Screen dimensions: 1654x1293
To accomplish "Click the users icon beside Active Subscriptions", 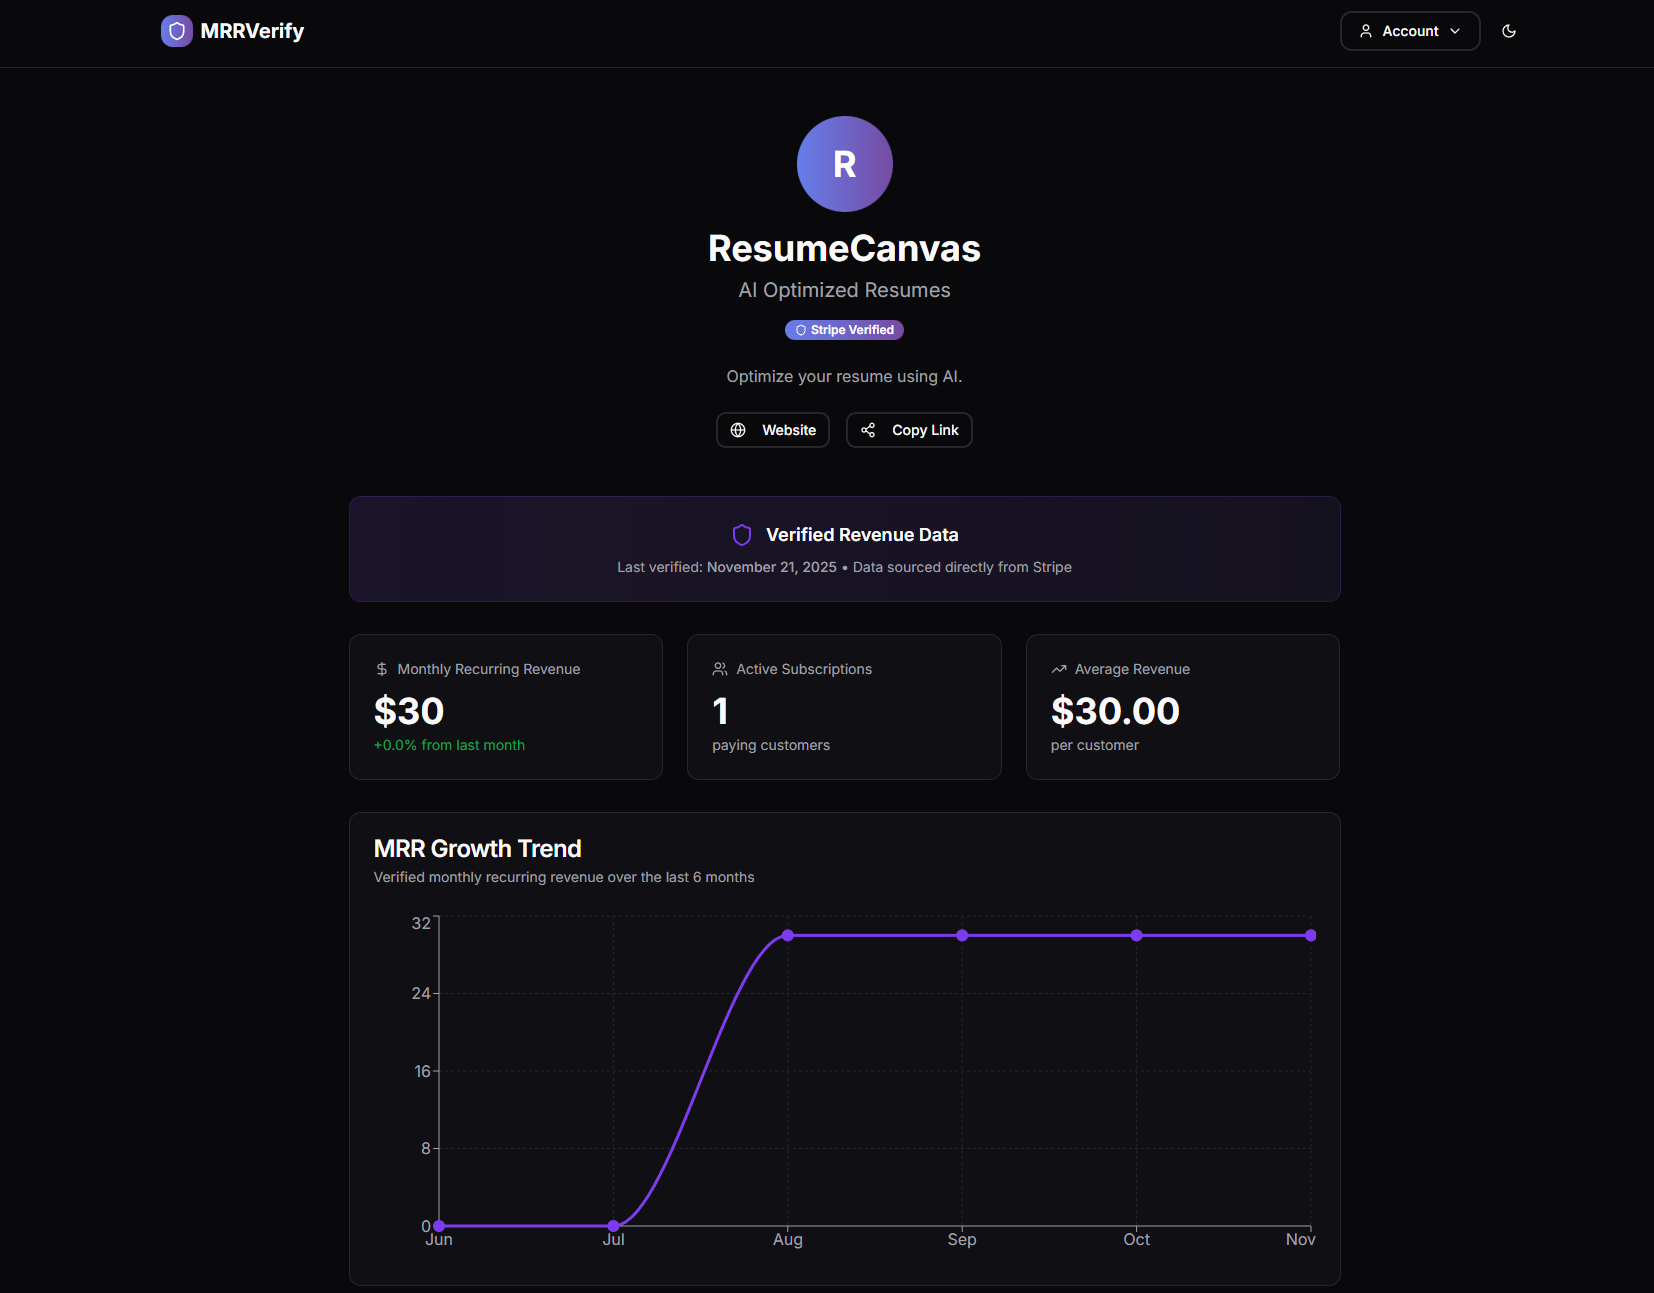I will click(720, 669).
